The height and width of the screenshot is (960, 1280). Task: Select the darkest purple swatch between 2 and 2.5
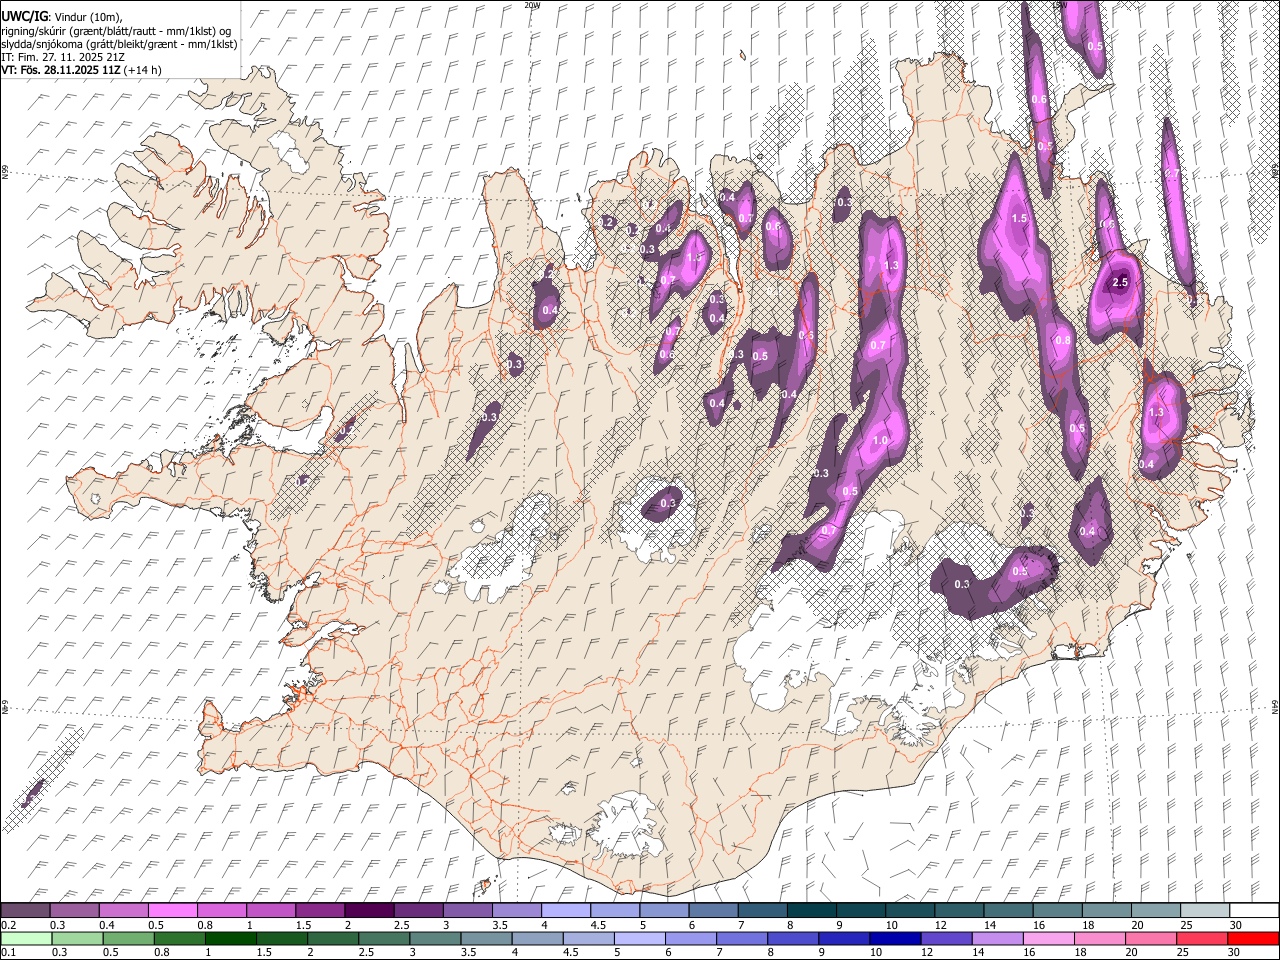369,911
